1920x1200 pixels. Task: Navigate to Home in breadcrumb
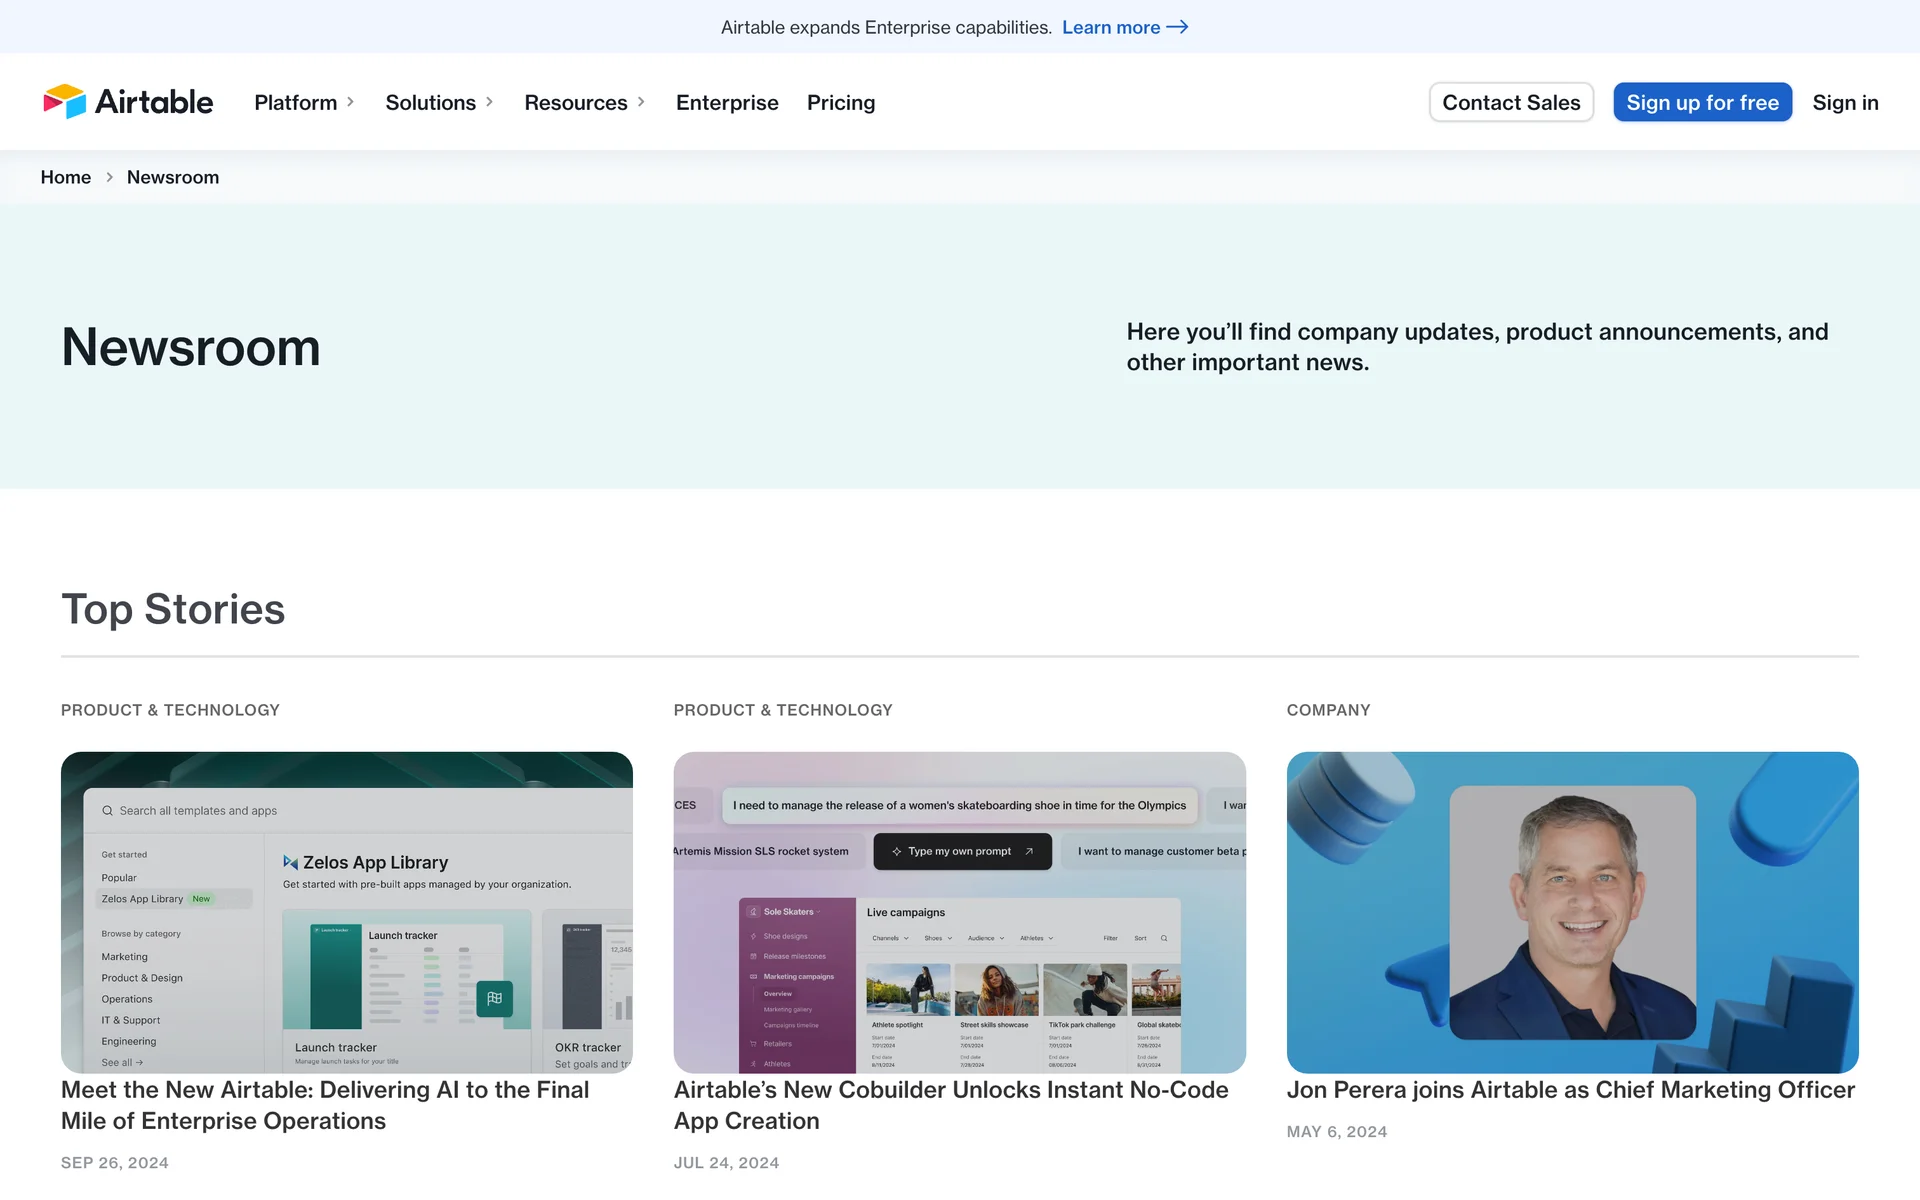point(66,177)
